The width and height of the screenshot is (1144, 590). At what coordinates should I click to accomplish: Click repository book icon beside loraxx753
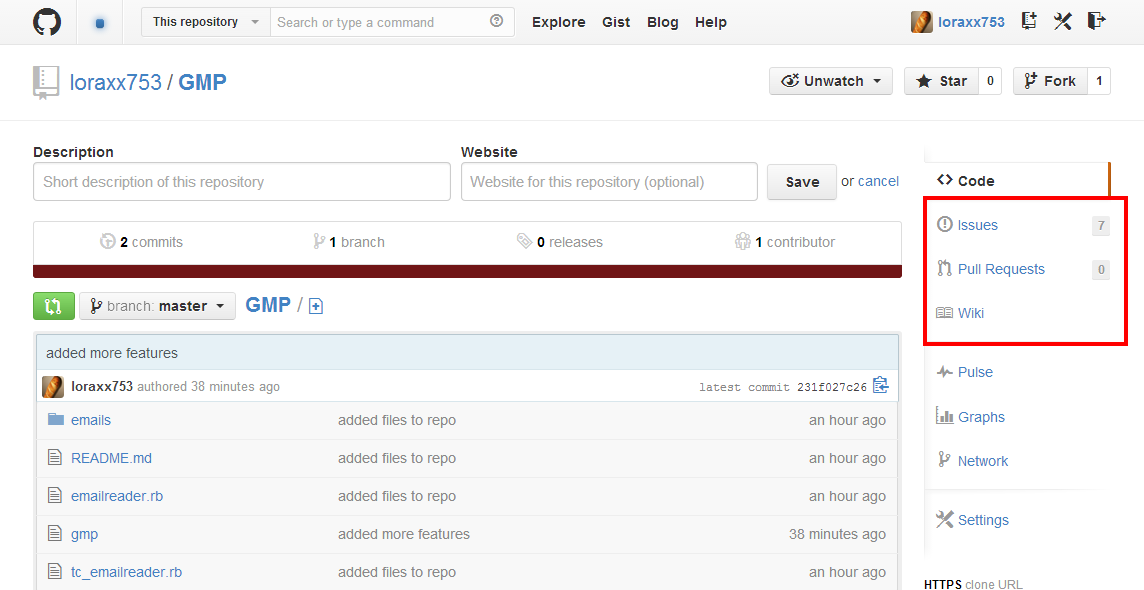45,82
